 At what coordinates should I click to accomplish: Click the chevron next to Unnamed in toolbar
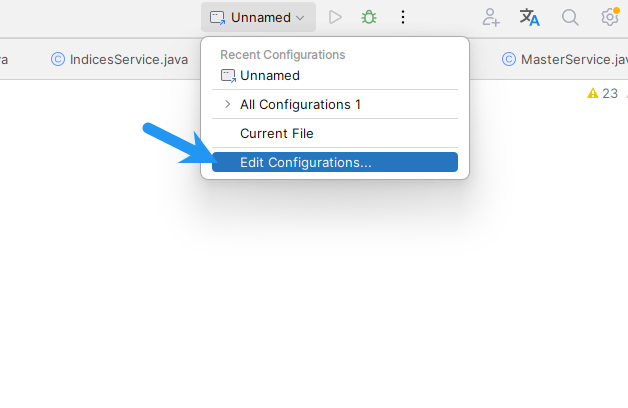[300, 18]
